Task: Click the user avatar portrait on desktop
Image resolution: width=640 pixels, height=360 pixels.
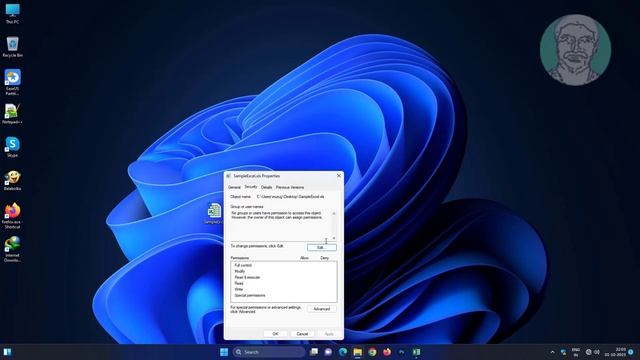Action: [x=575, y=50]
